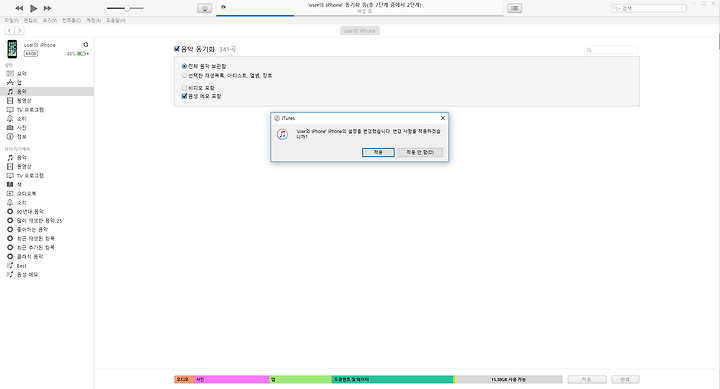
Task: Eject the iPhone with the eject icon
Action: pos(85,45)
